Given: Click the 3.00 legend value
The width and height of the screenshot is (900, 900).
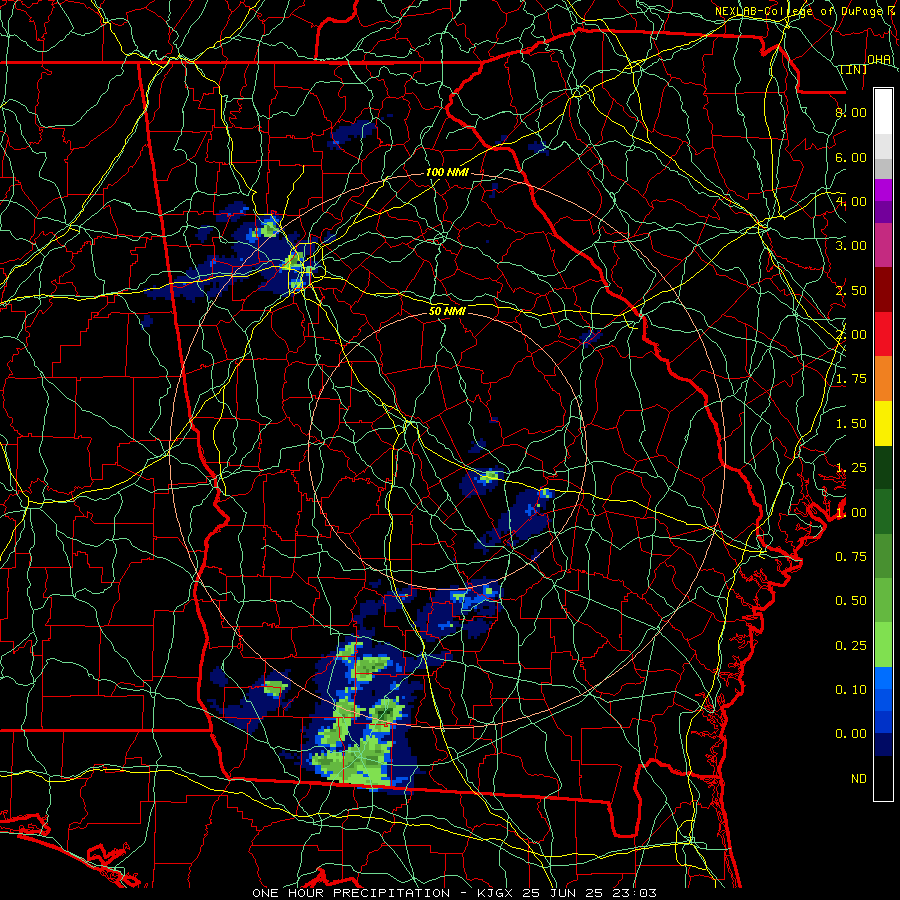Looking at the screenshot, I should (851, 246).
